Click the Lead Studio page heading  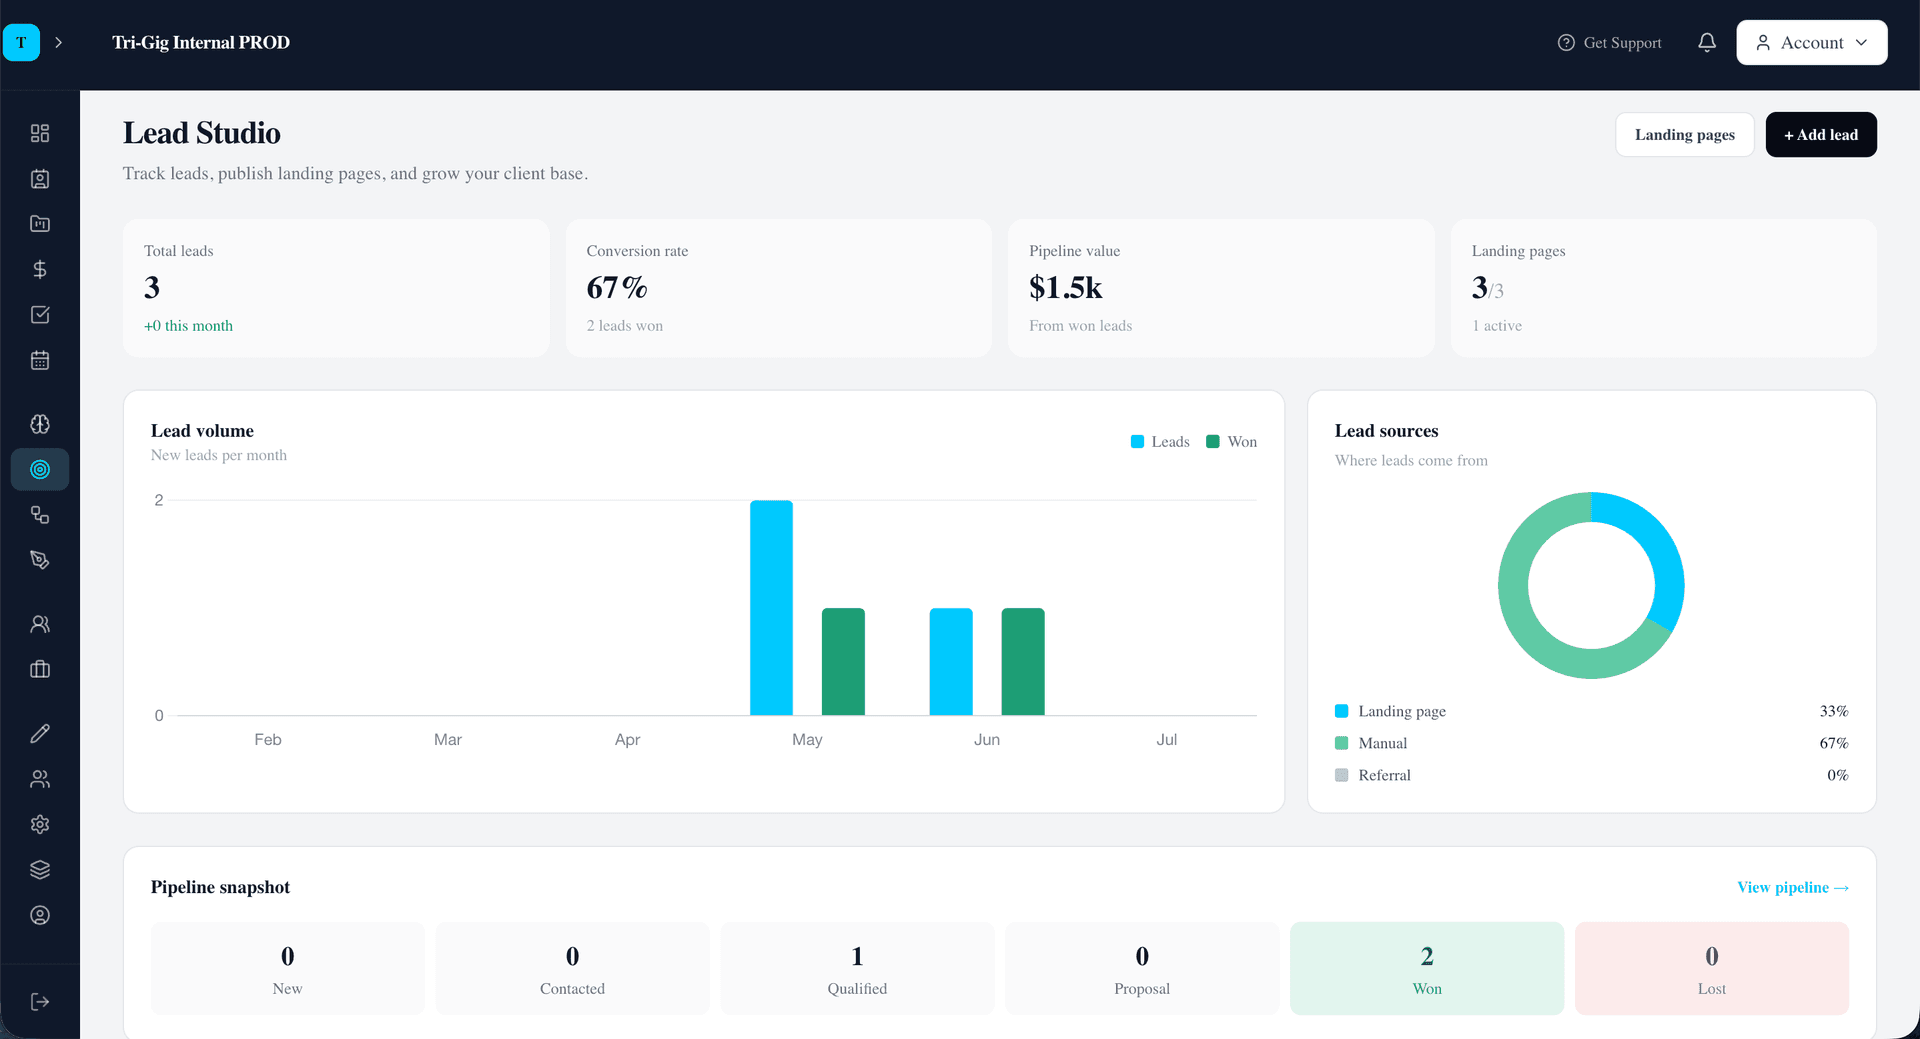[x=202, y=133]
